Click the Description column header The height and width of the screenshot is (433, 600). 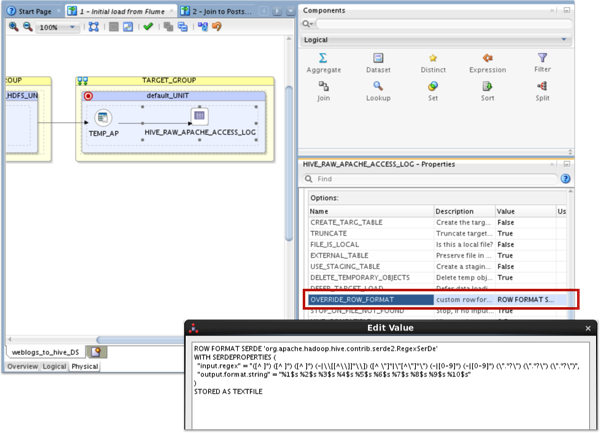pos(464,211)
